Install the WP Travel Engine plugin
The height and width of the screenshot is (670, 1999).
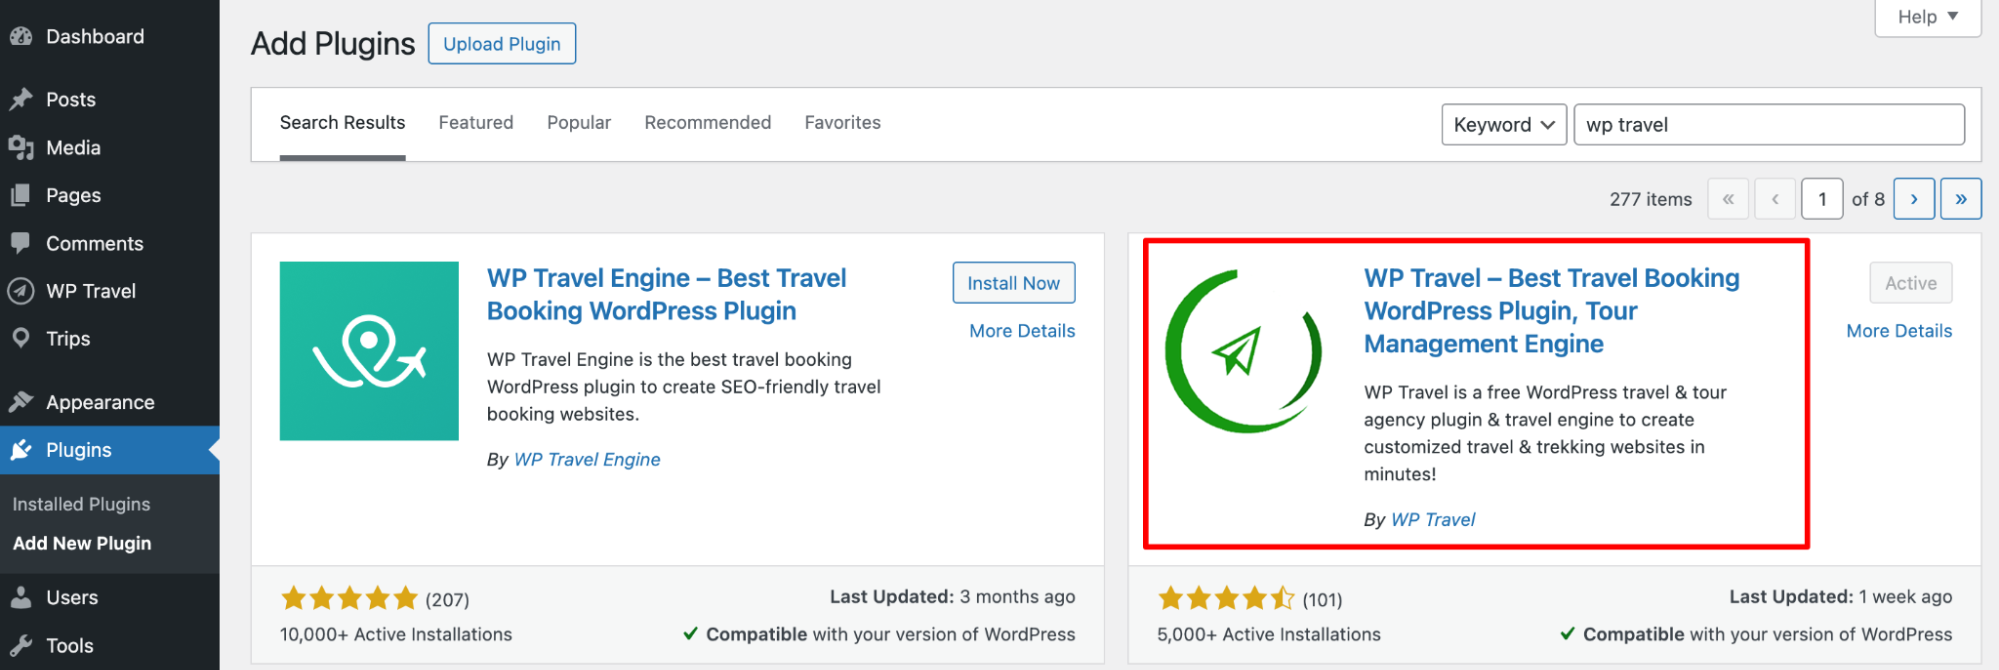pyautogui.click(x=1013, y=282)
